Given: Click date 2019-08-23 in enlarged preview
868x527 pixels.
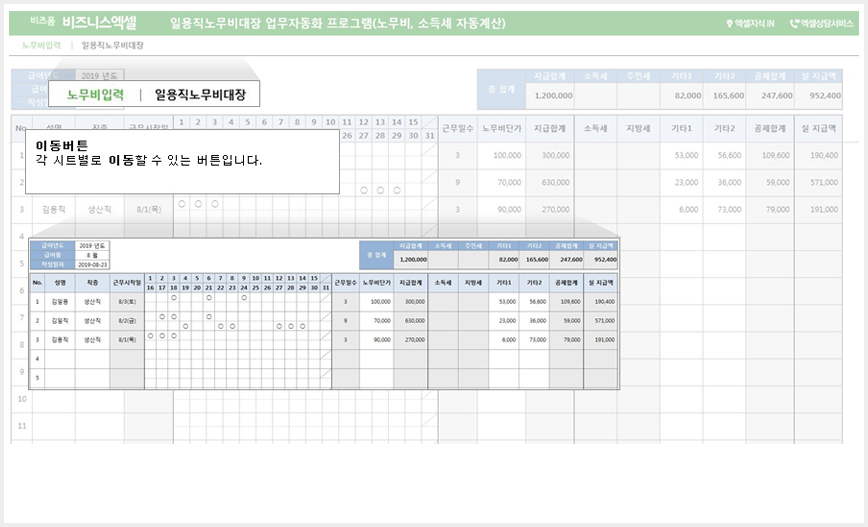Looking at the screenshot, I should tap(92, 265).
